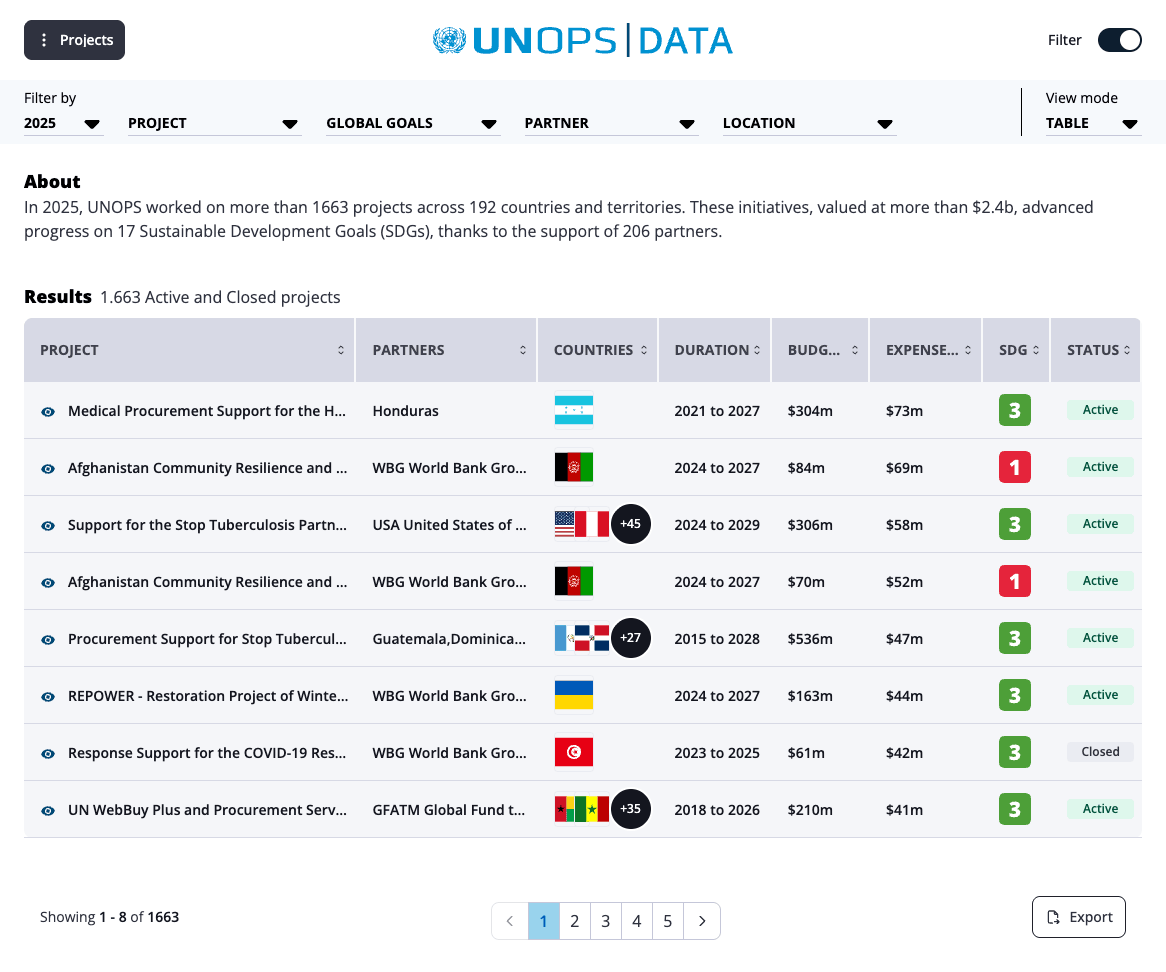Viewport: 1166px width, 972px height.
Task: Open REPOWER - Restoration Project of Winte... project
Action: [207, 696]
